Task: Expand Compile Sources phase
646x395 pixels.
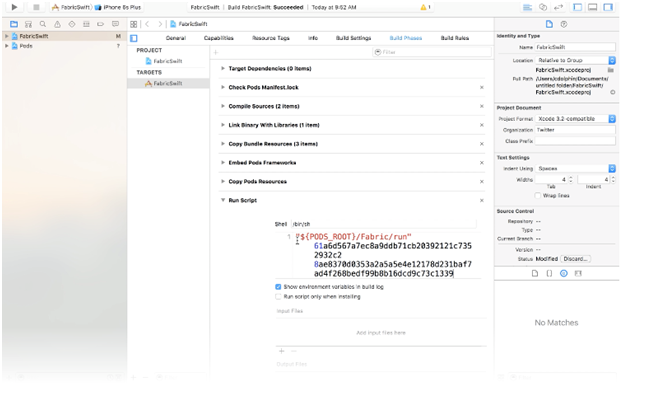Action: click(223, 106)
